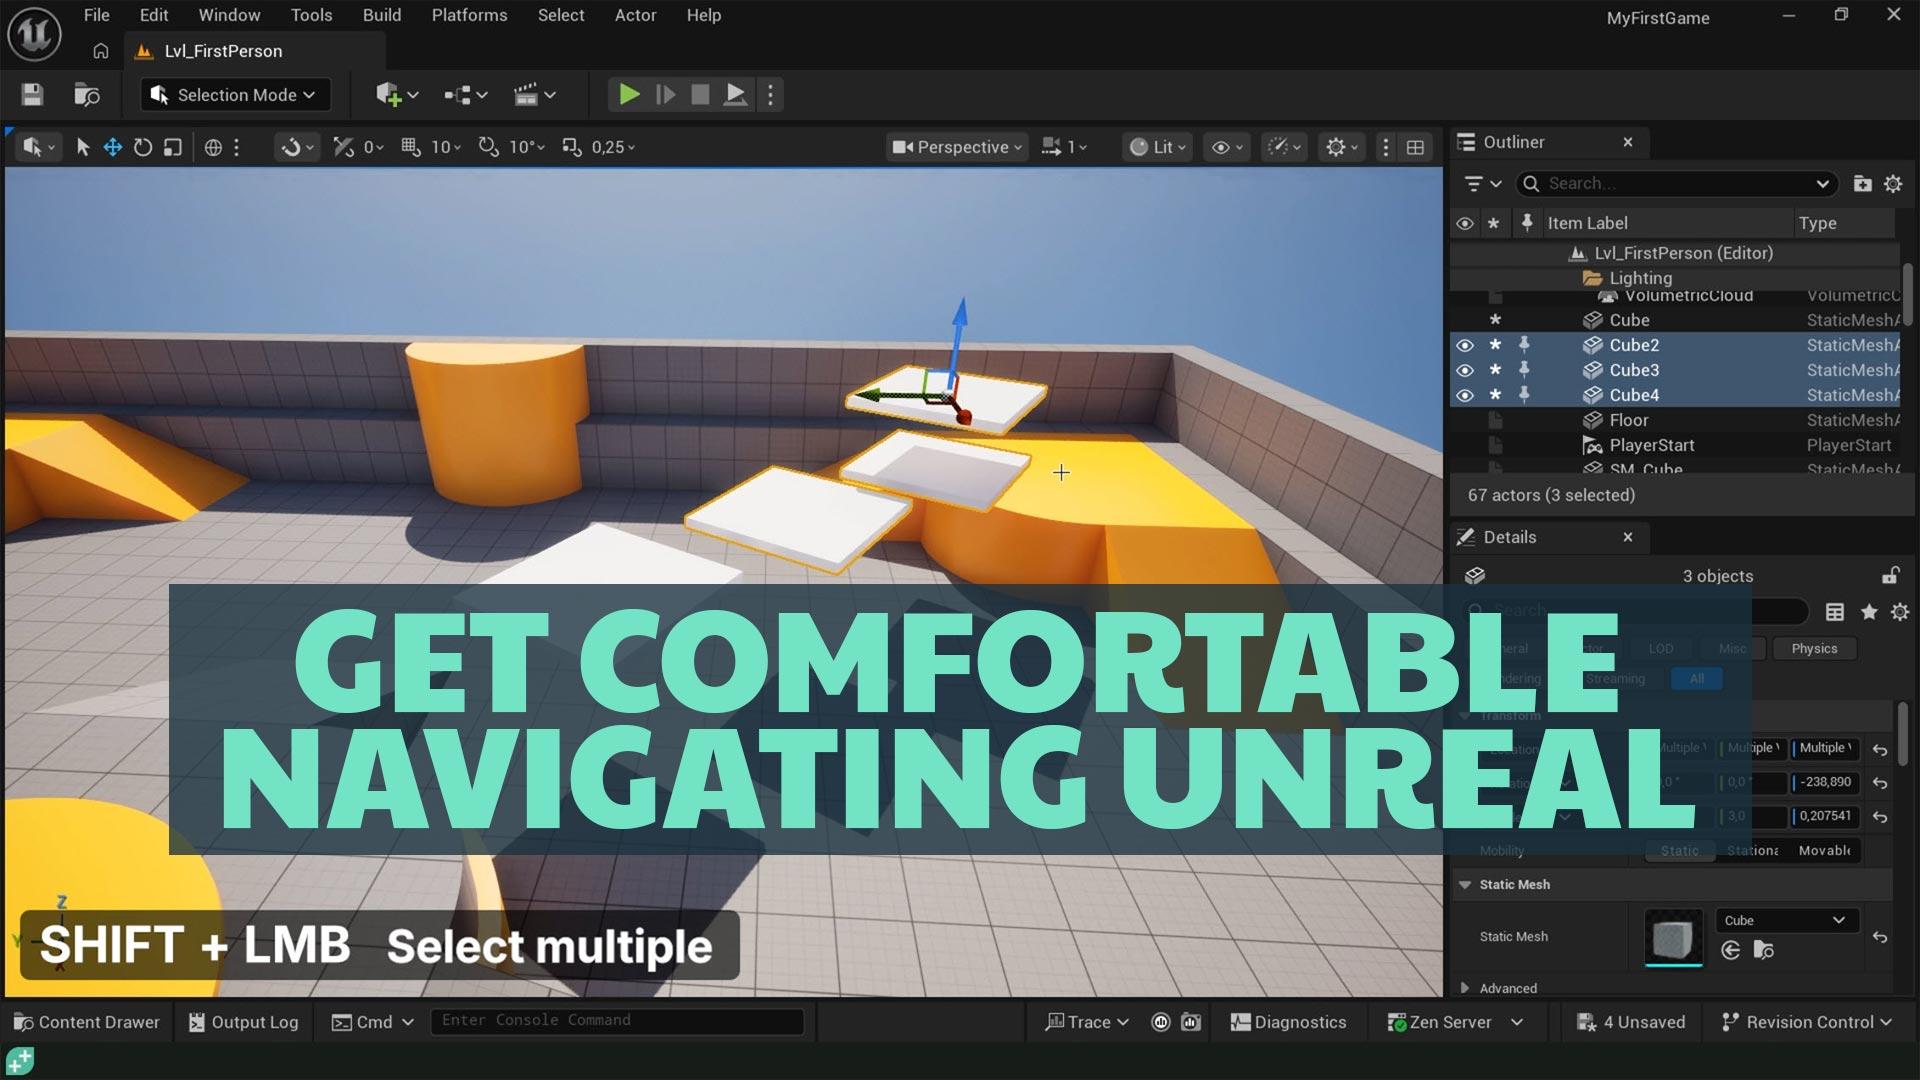1920x1080 pixels.
Task: Open the File menu
Action: point(97,15)
